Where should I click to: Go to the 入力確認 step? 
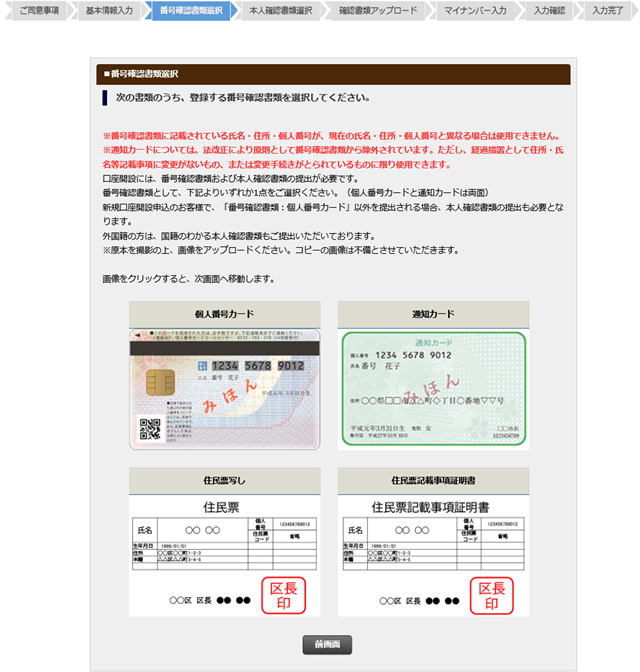548,11
